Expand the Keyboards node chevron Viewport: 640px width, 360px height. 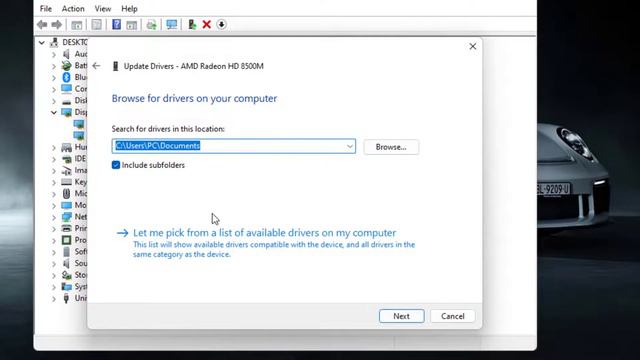(x=54, y=182)
